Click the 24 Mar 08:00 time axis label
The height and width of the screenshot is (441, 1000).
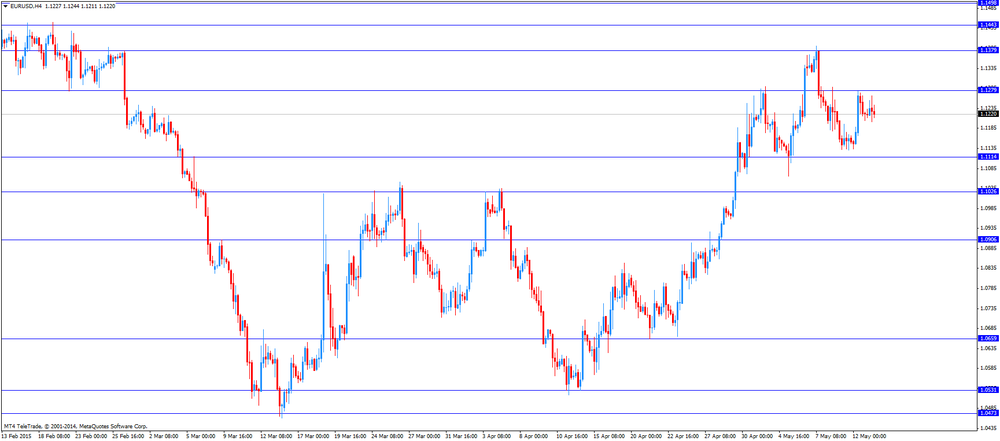[386, 437]
